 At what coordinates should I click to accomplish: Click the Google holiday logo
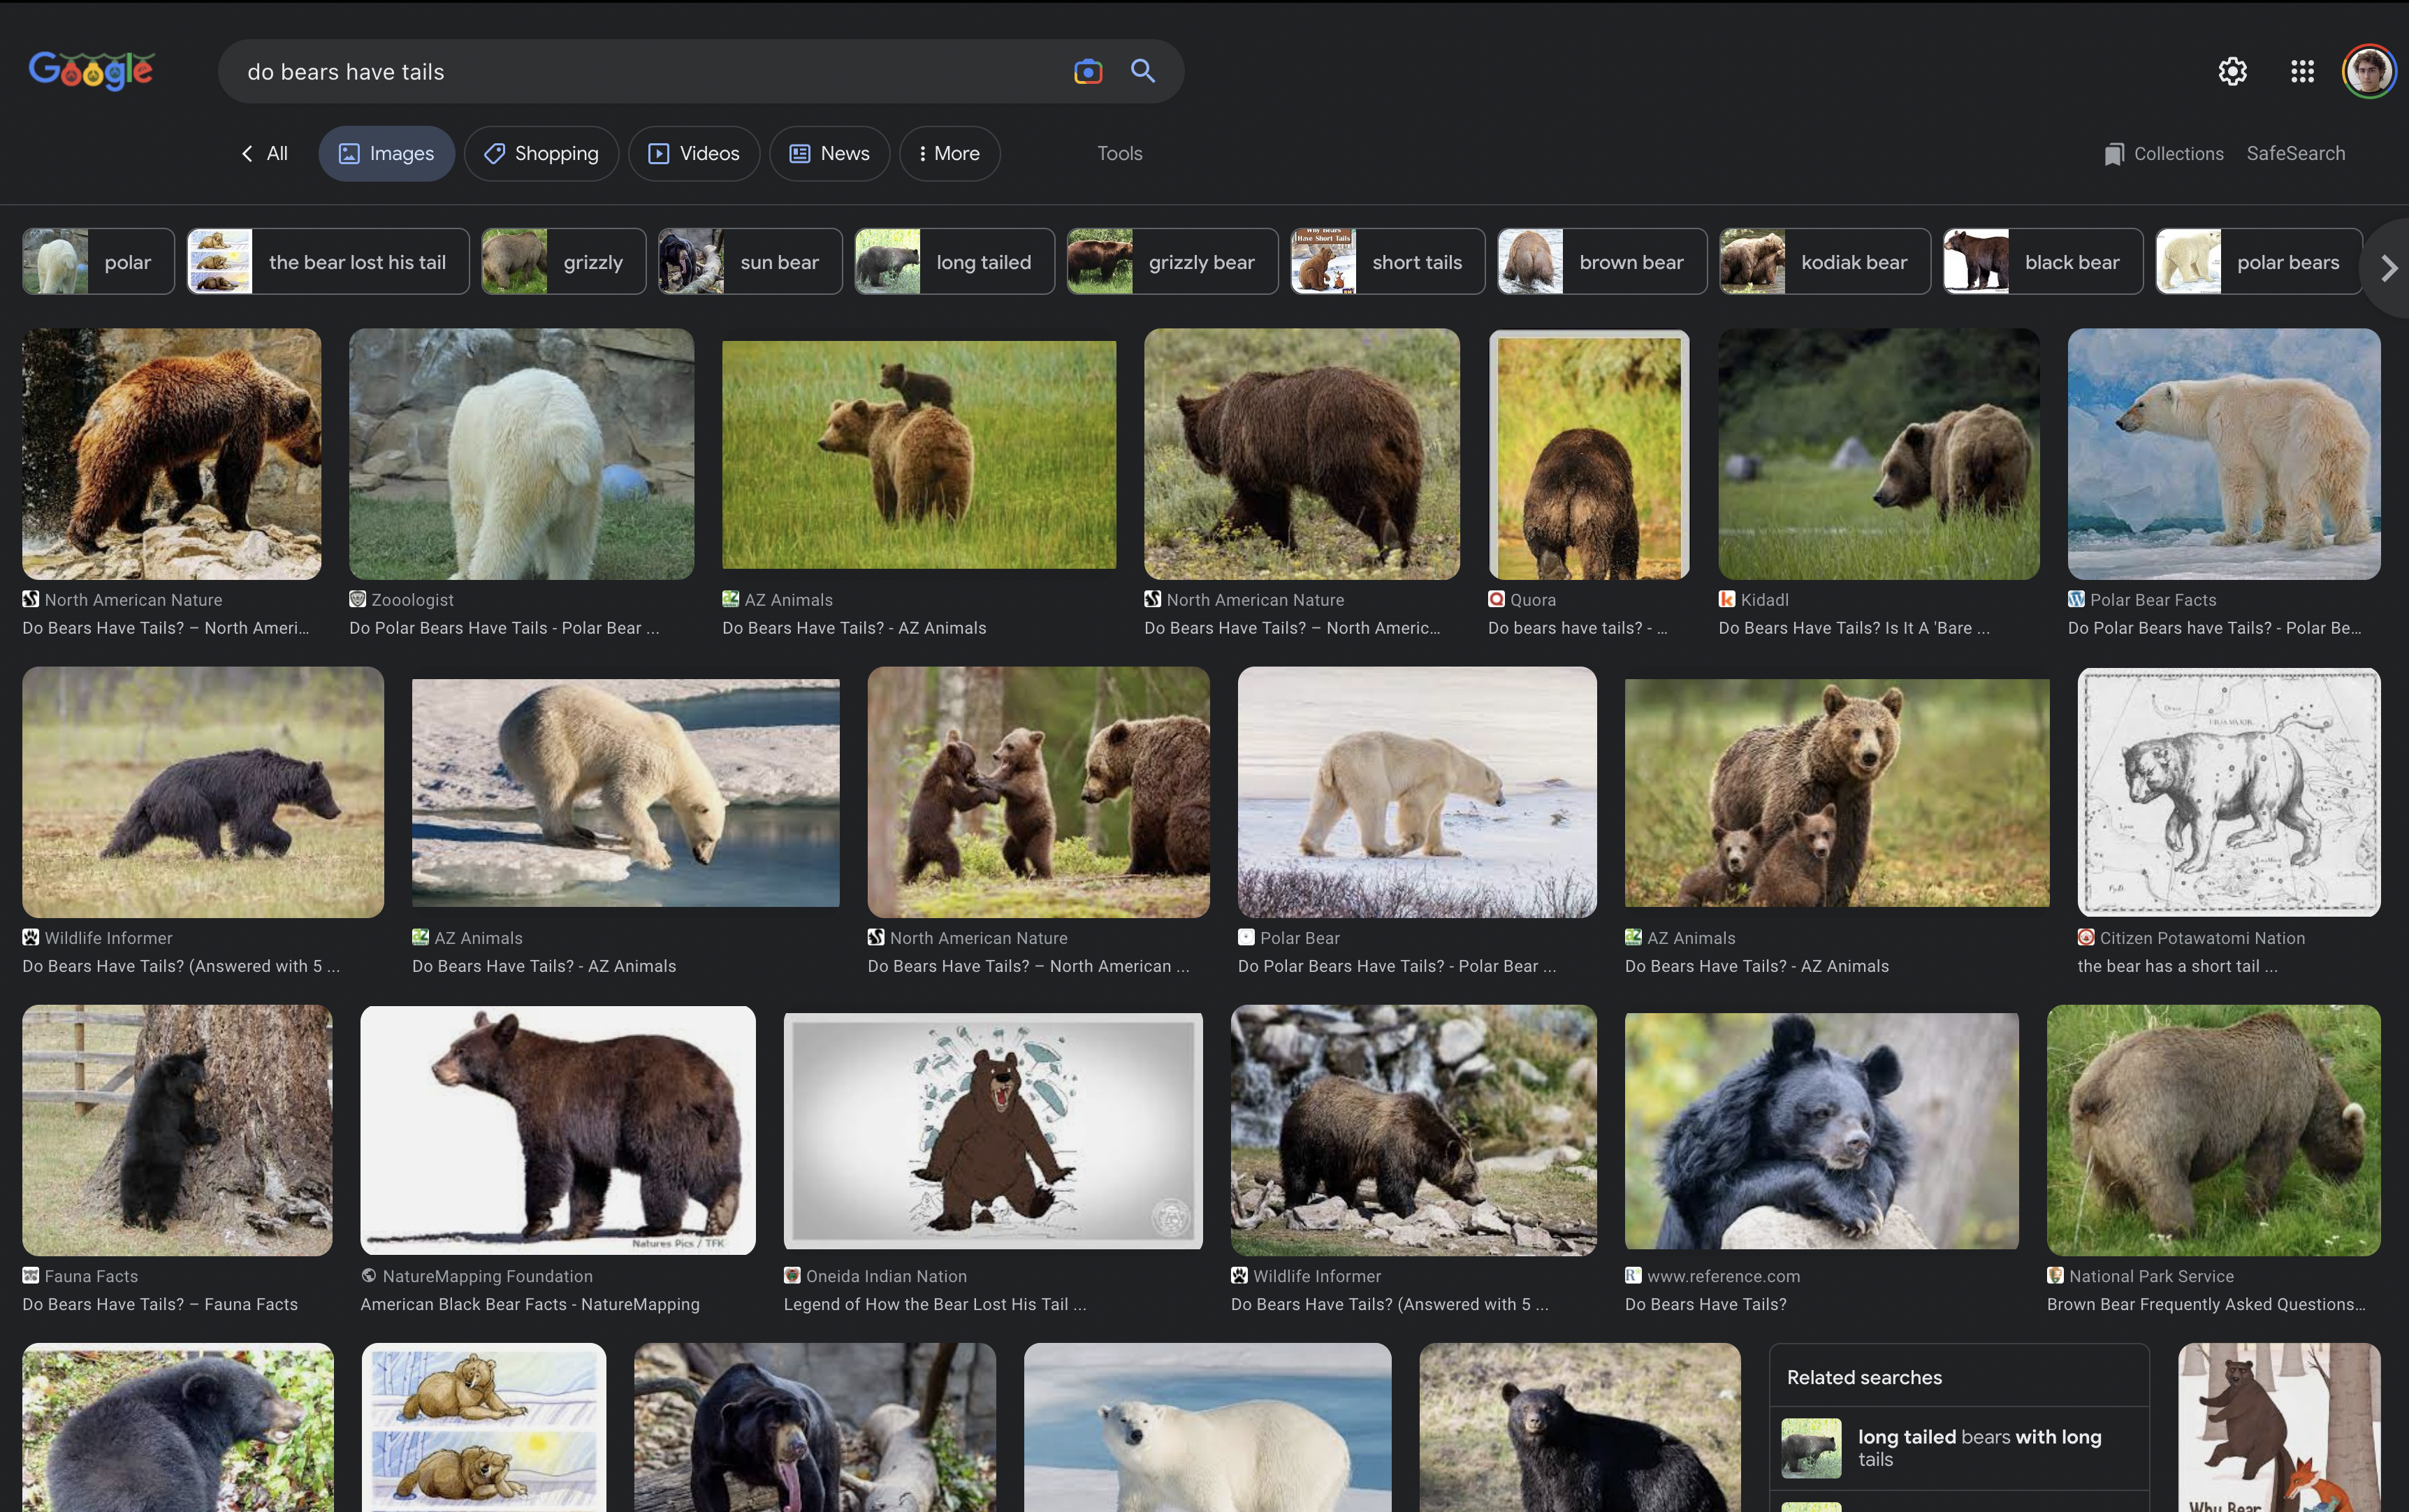coord(91,70)
